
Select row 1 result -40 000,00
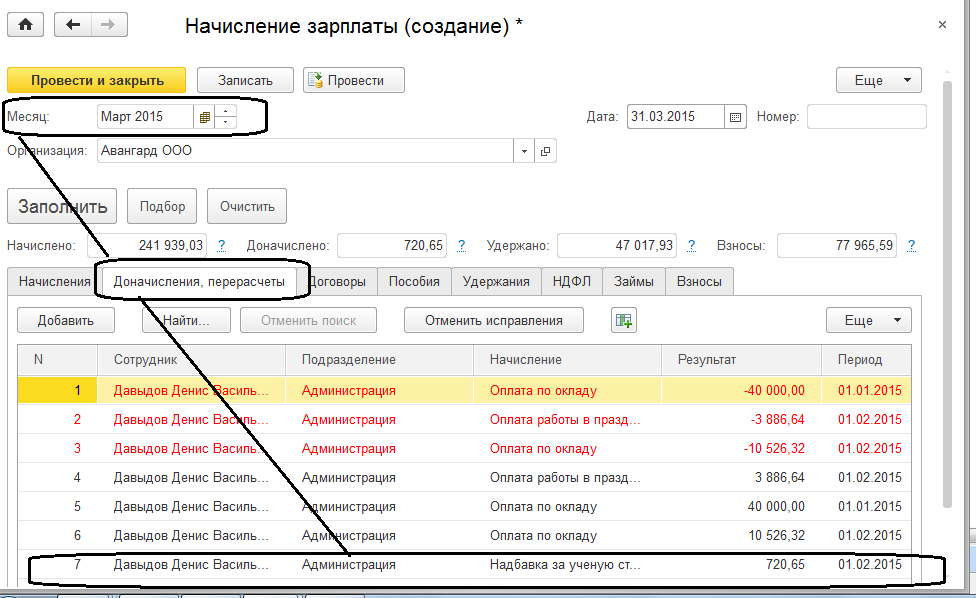[x=741, y=391]
